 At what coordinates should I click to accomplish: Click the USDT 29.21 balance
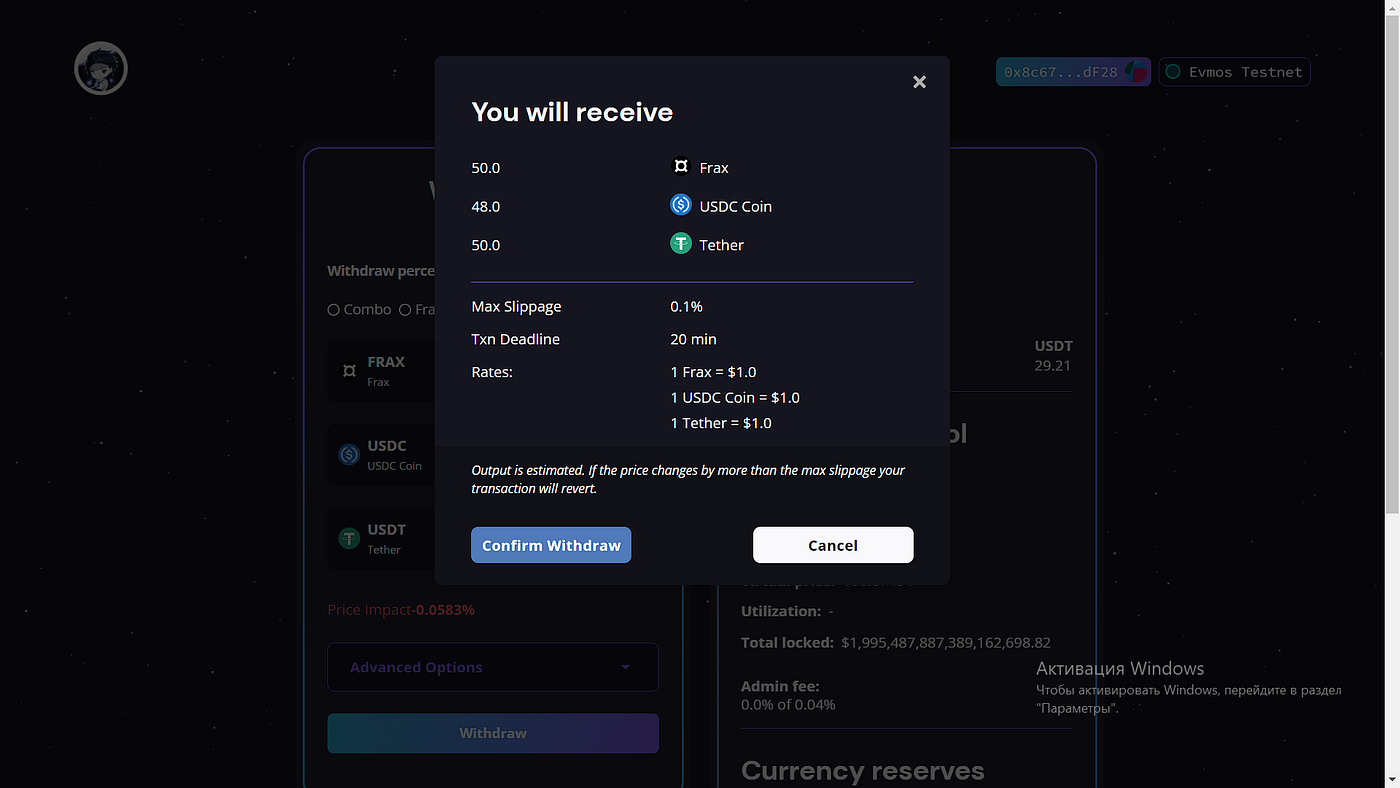click(x=1054, y=355)
